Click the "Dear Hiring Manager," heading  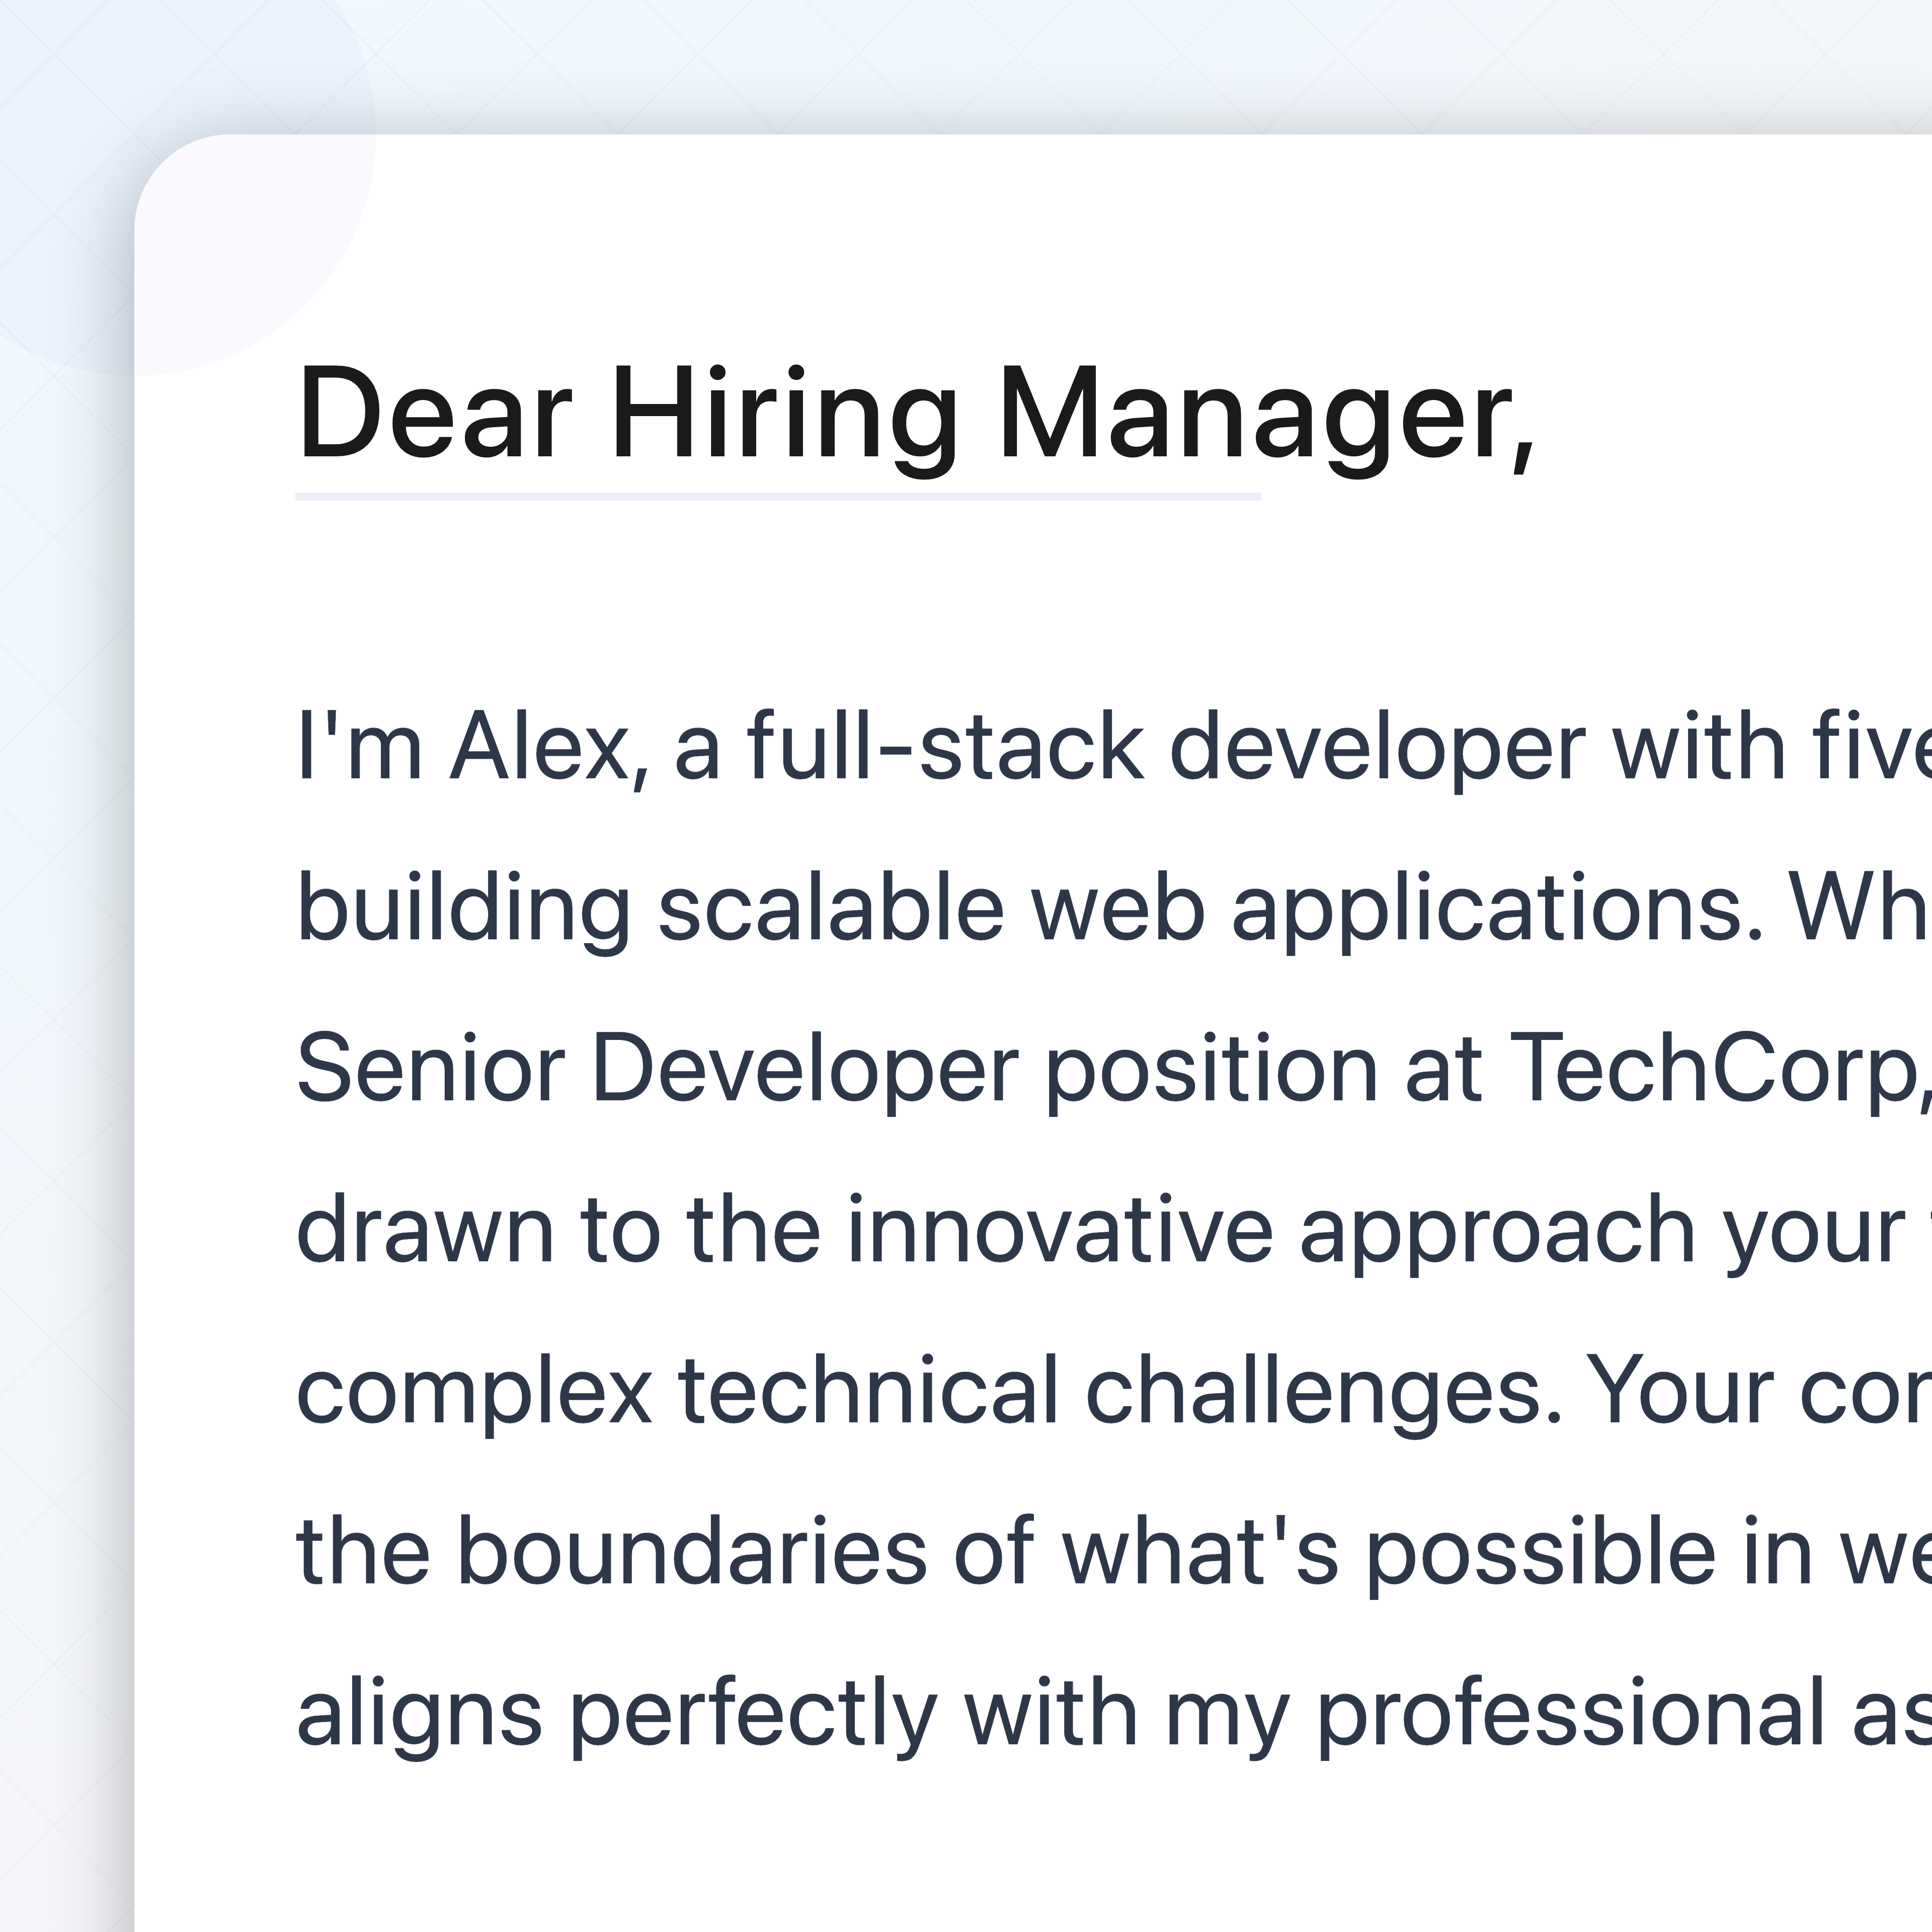[915, 413]
